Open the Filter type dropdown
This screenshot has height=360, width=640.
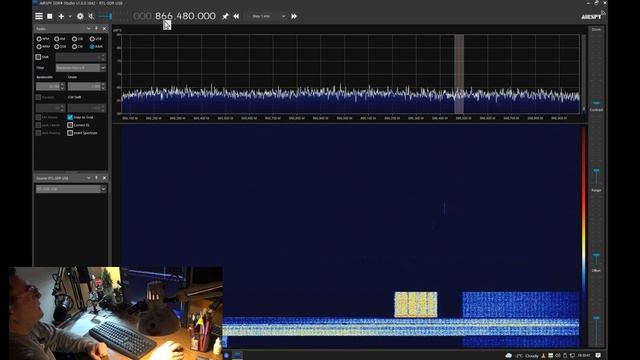pos(81,68)
